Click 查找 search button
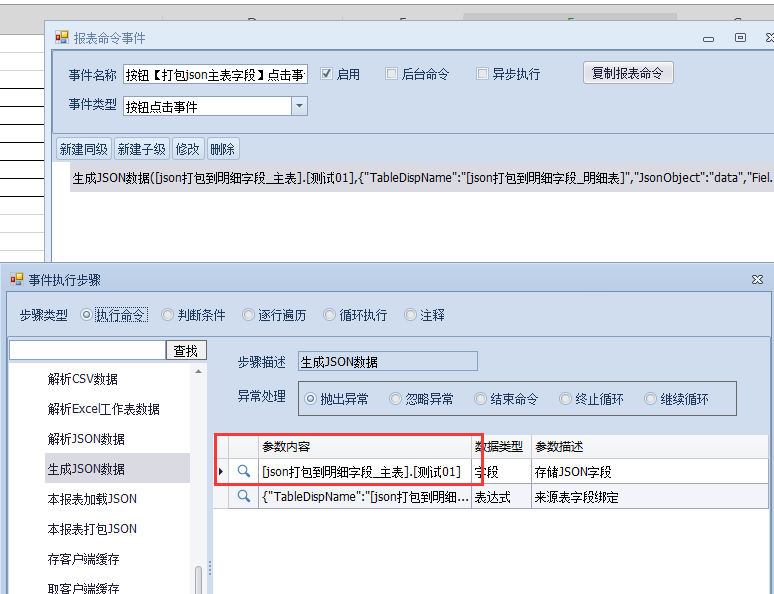The height and width of the screenshot is (594, 774). [x=186, y=351]
